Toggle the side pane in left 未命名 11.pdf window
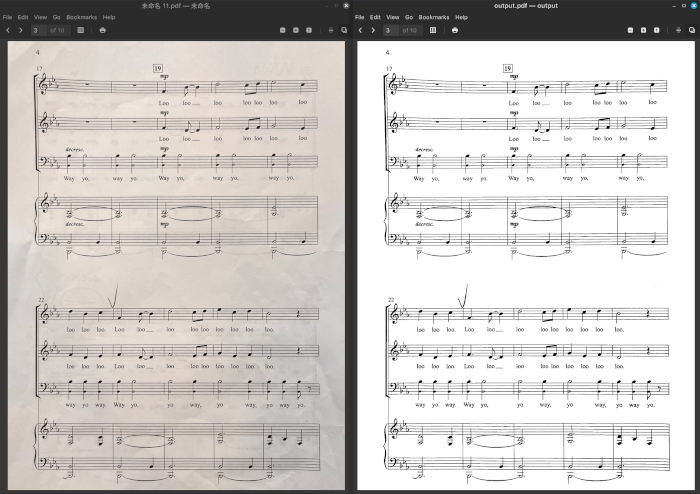 point(80,30)
